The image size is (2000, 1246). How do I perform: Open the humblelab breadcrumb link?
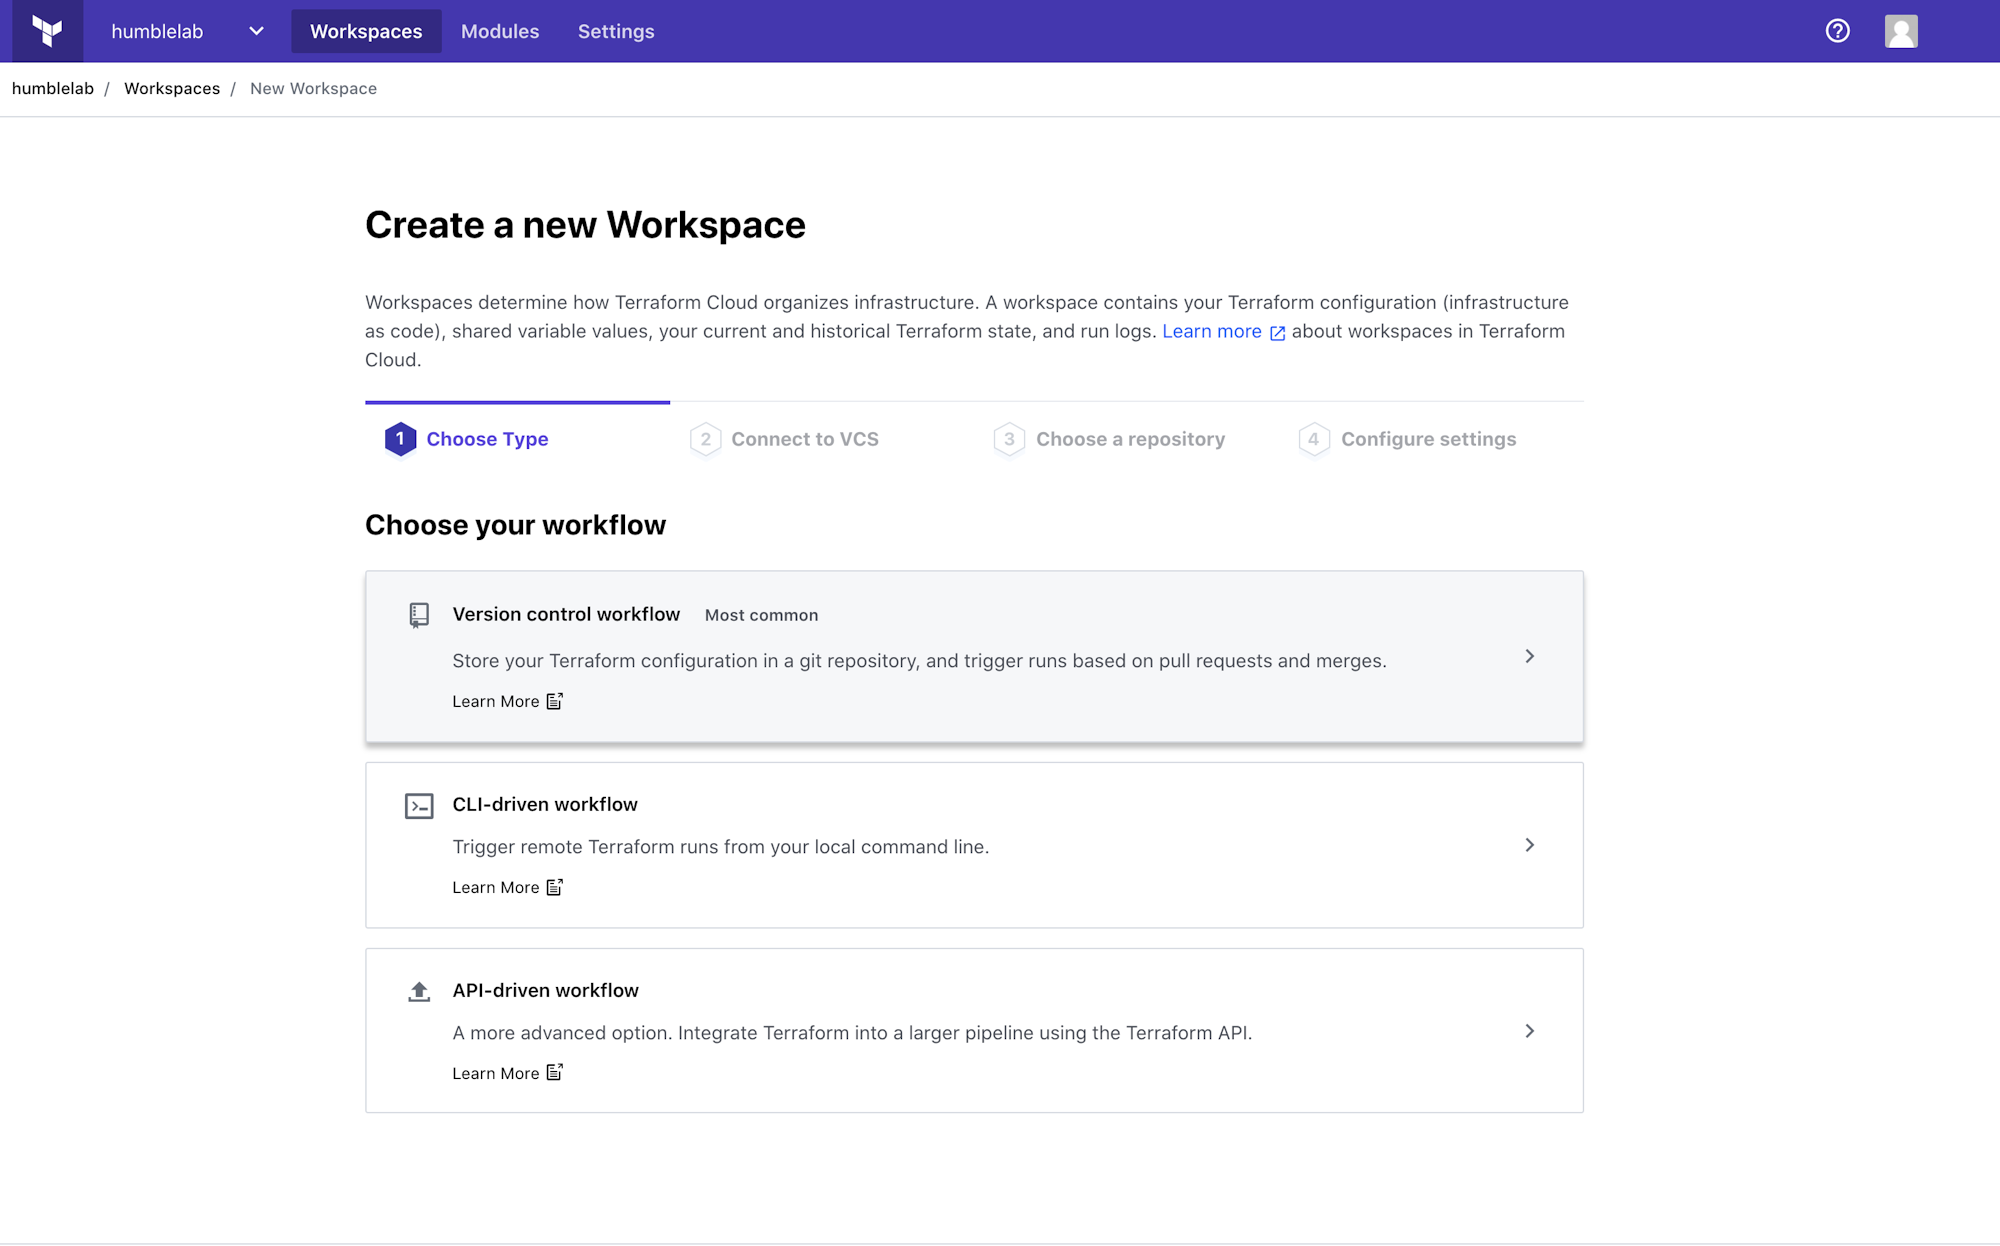(52, 88)
